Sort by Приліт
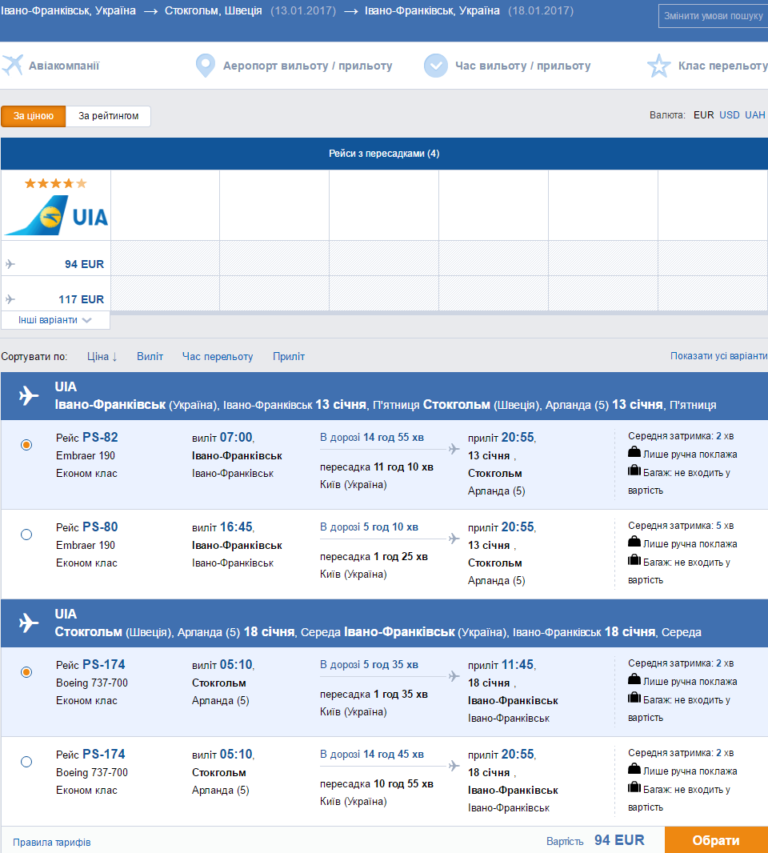 tap(289, 356)
